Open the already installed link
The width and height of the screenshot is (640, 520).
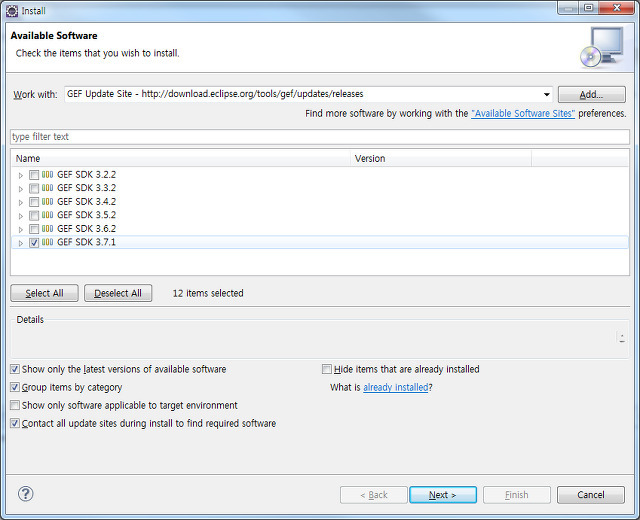point(396,387)
